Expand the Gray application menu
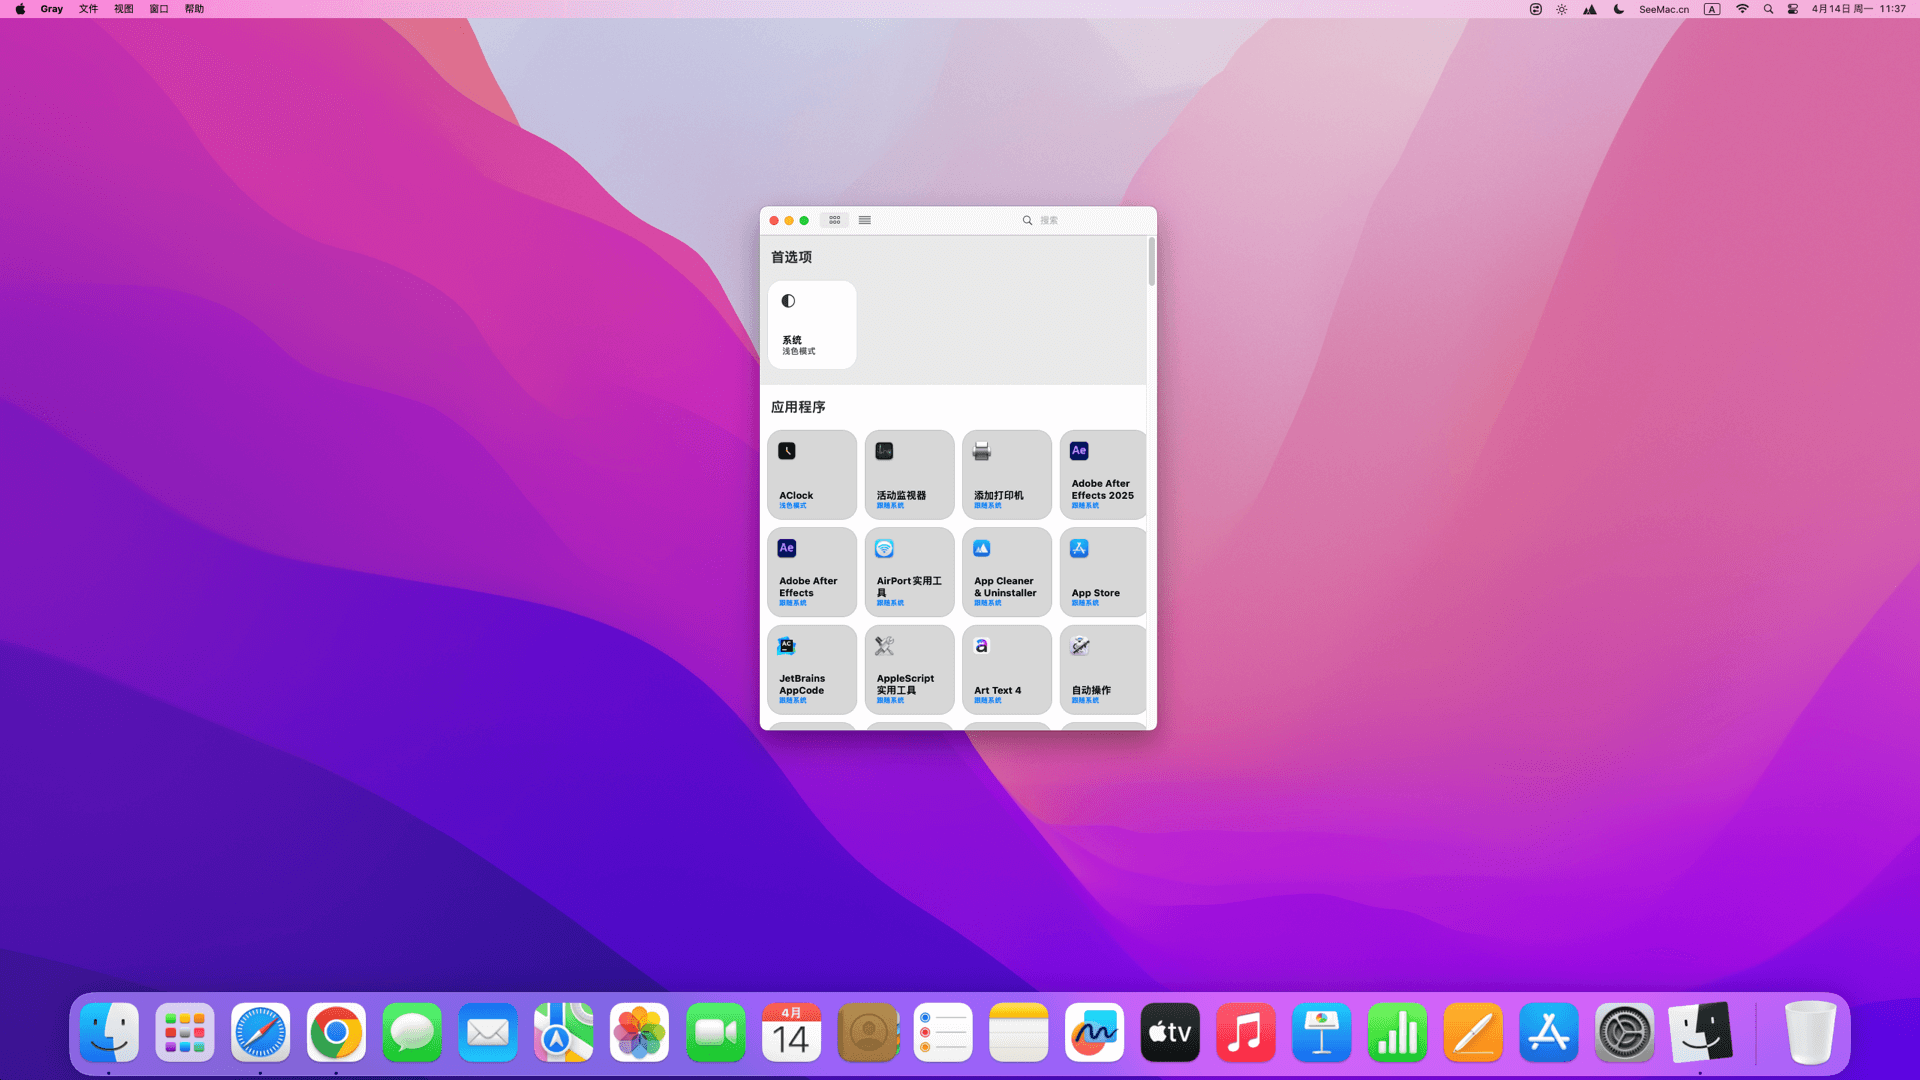Viewport: 1920px width, 1080px height. click(x=52, y=9)
